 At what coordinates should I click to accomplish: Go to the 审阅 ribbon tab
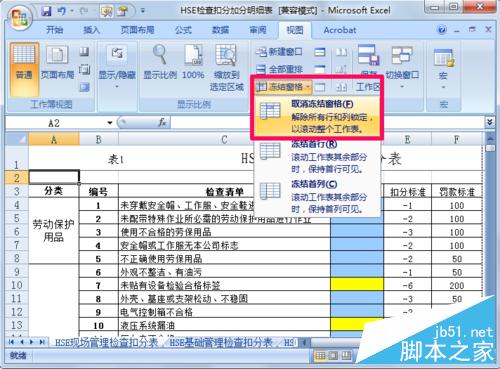point(258,30)
